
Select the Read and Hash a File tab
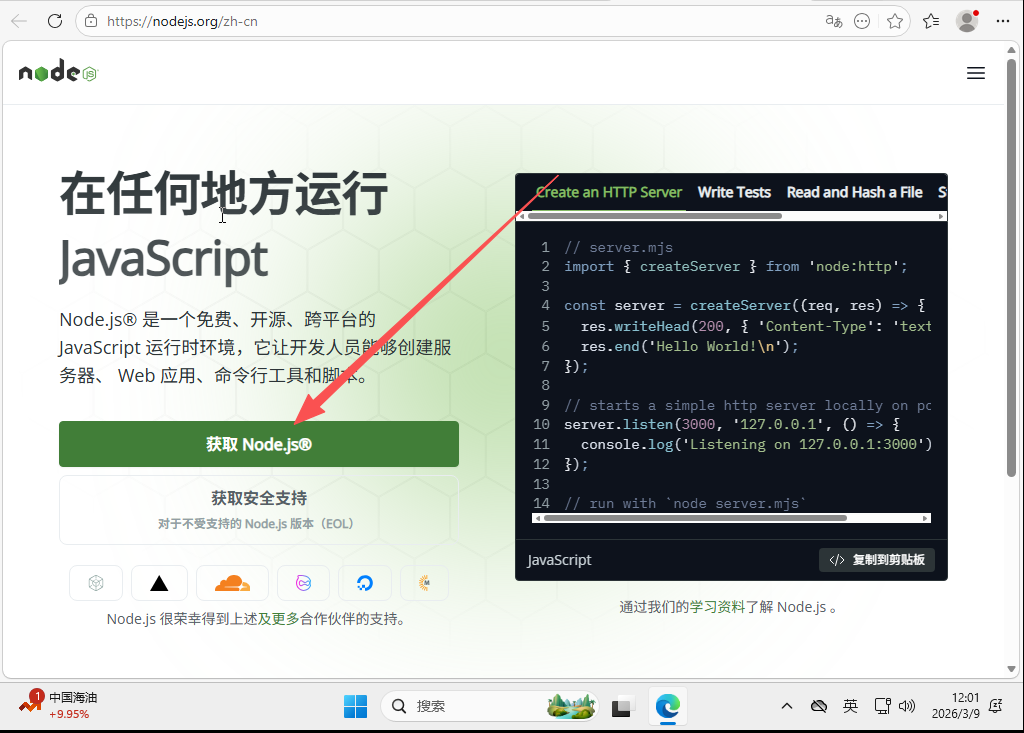(854, 192)
